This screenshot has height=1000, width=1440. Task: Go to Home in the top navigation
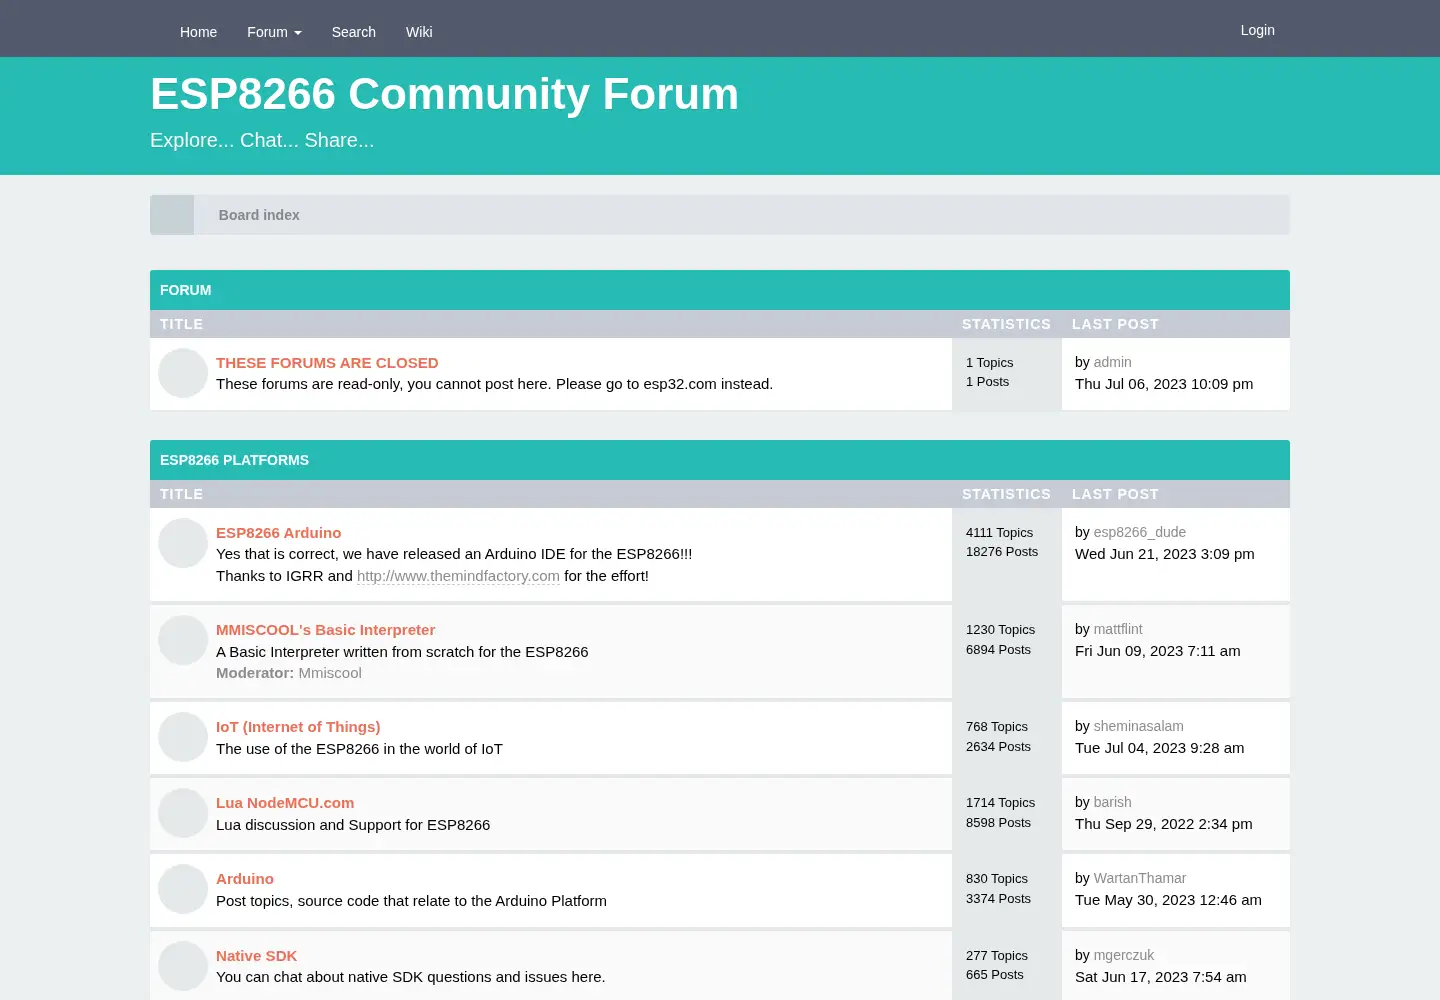198,32
